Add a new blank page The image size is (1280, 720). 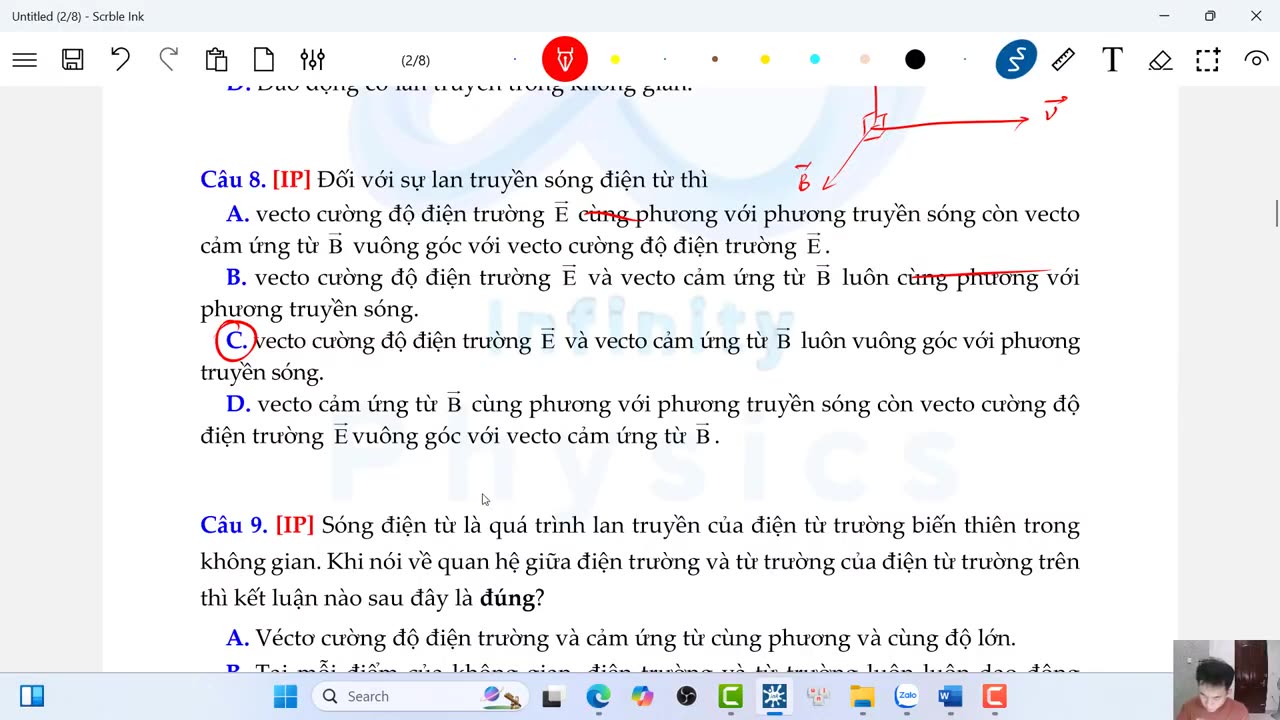(264, 60)
